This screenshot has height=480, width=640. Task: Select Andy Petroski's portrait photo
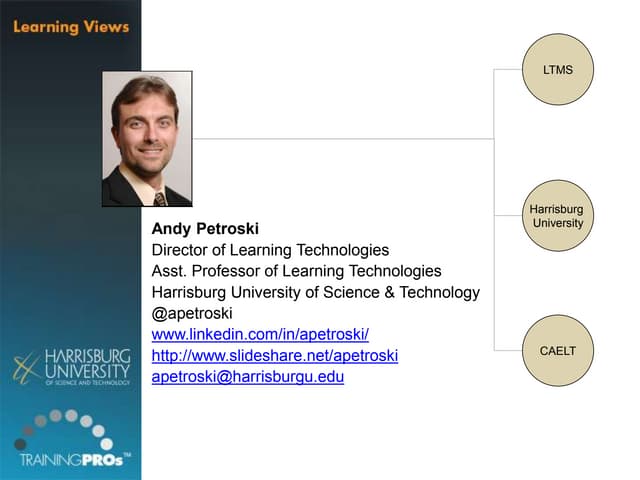pyautogui.click(x=147, y=139)
